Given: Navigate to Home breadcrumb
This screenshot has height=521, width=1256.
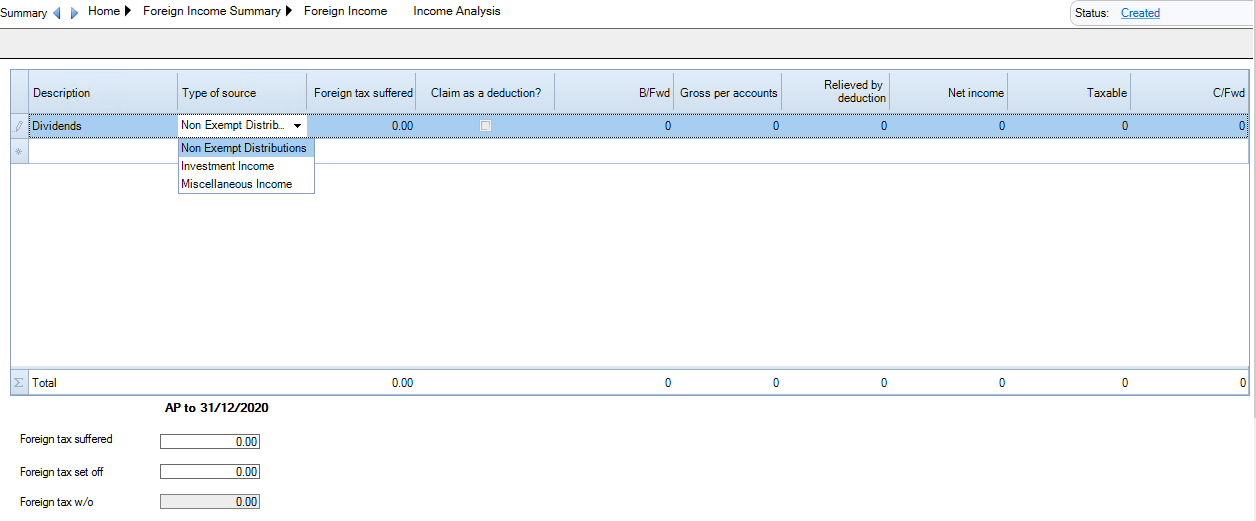Looking at the screenshot, I should tap(104, 12).
